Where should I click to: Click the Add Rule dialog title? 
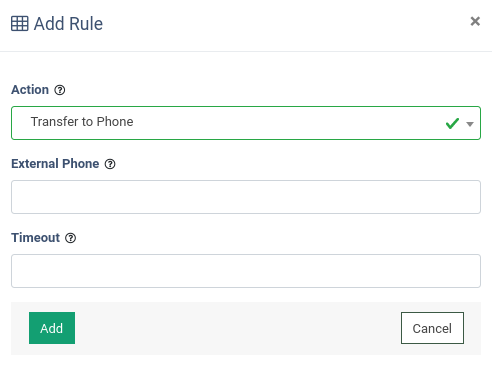(68, 24)
